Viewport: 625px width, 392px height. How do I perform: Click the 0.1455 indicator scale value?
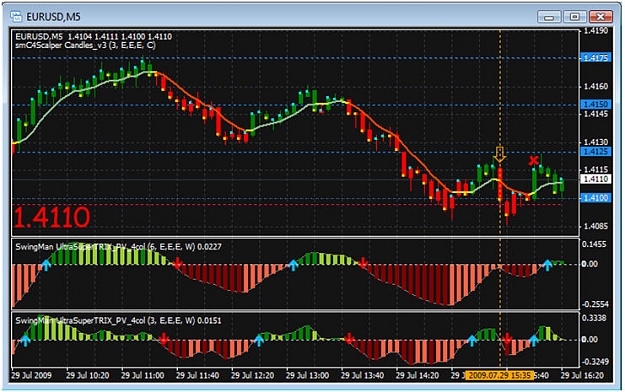(x=595, y=244)
